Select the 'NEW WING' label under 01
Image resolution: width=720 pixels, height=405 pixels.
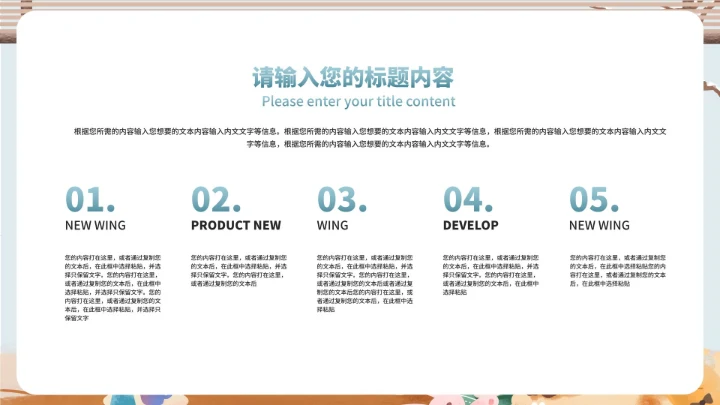click(95, 225)
